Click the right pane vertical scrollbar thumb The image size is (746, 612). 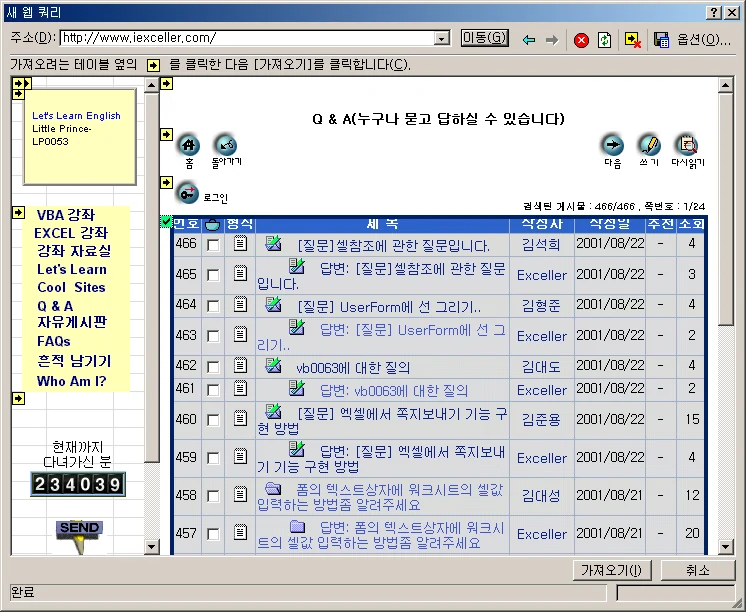click(726, 209)
